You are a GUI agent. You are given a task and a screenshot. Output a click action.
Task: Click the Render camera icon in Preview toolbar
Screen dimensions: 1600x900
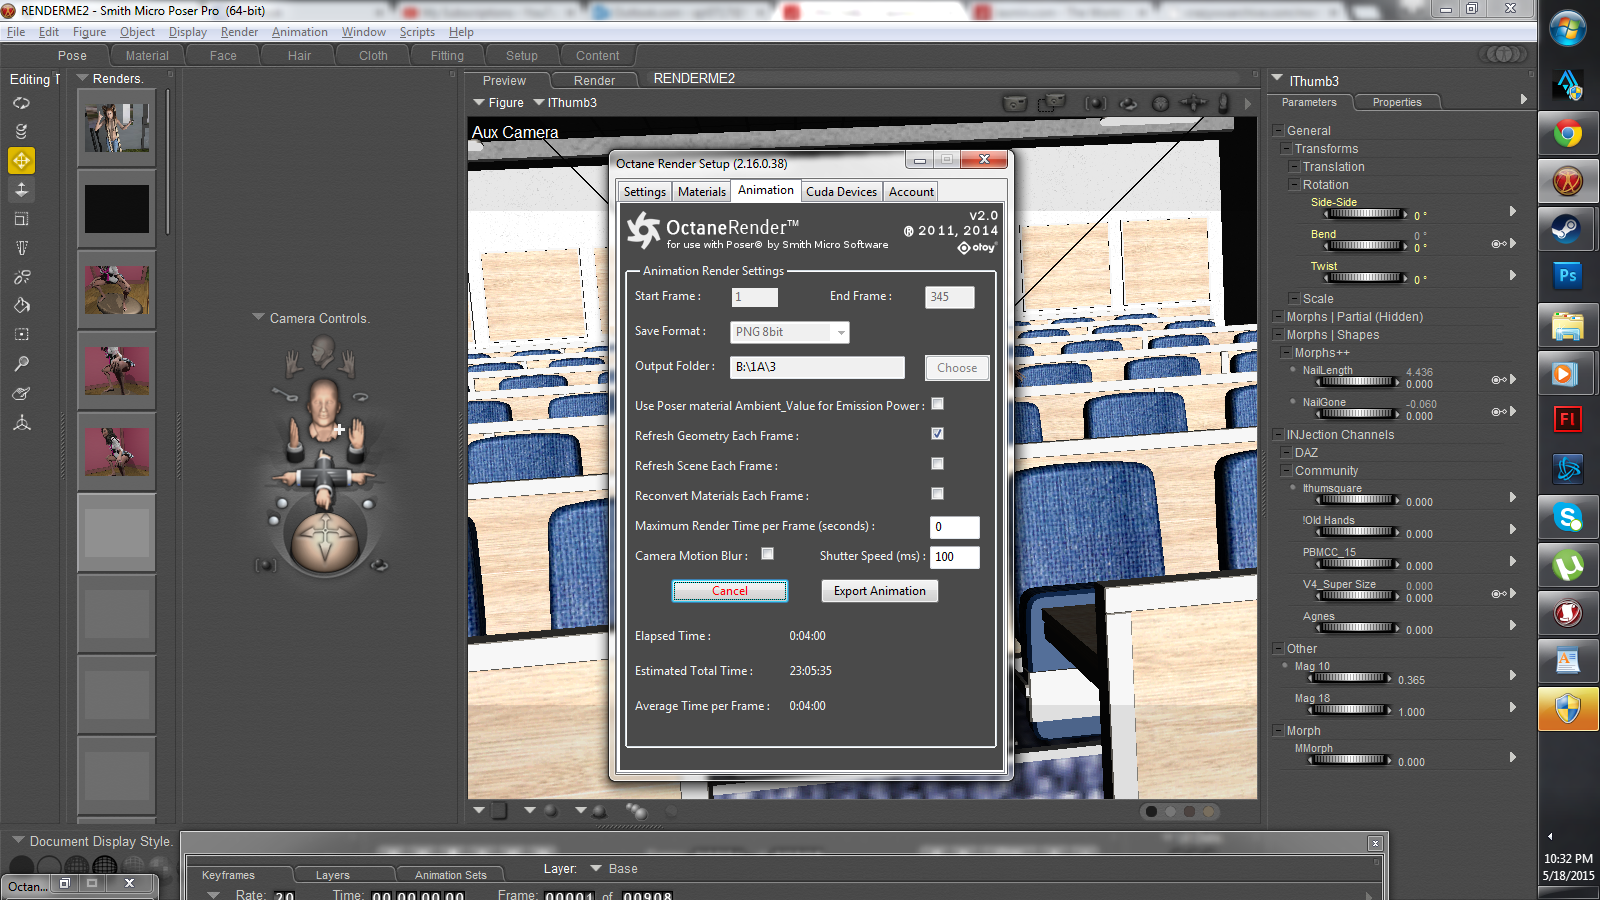tap(1015, 103)
